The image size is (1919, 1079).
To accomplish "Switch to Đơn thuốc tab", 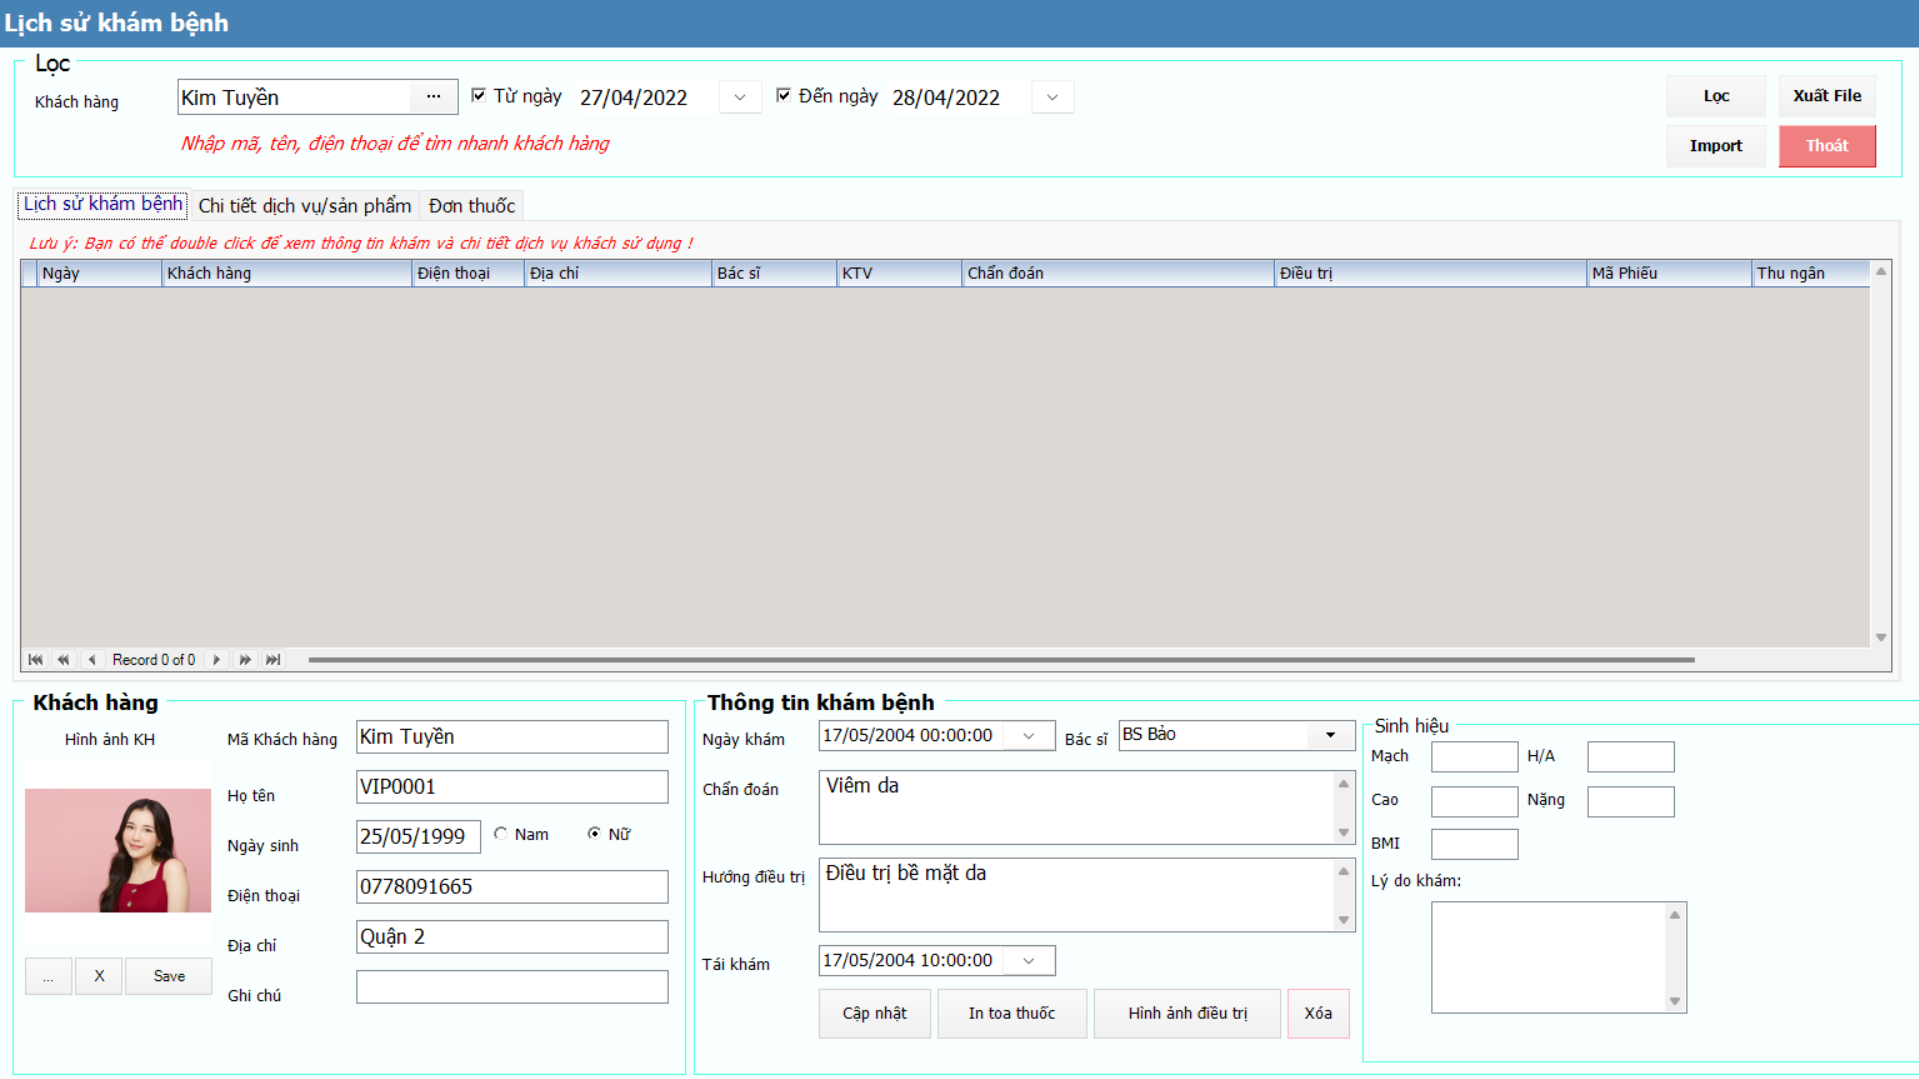I will click(x=471, y=206).
